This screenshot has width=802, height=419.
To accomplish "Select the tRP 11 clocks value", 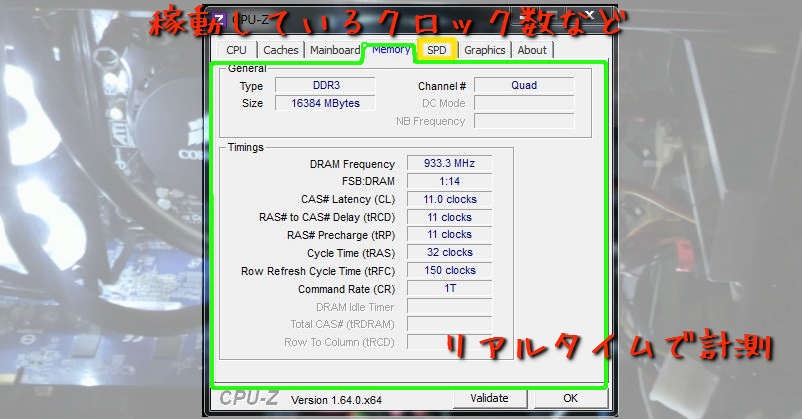I will [x=449, y=234].
